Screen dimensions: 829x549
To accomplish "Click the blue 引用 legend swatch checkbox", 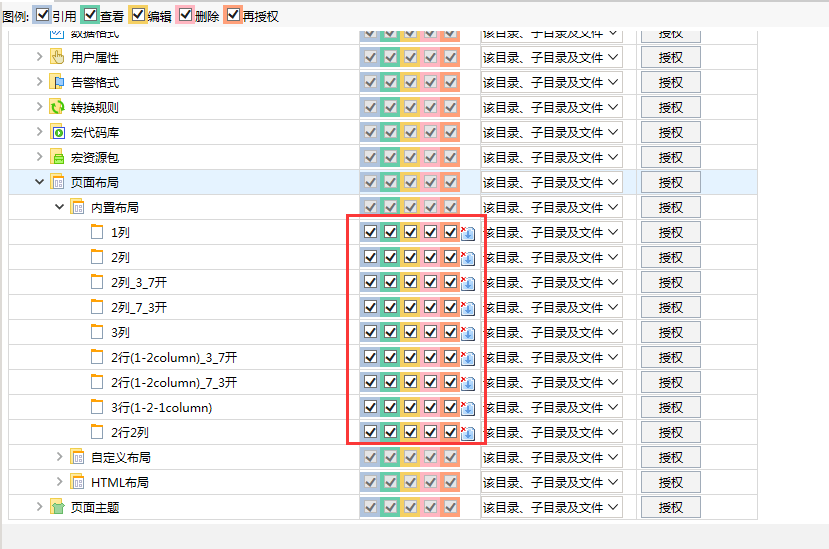I will 43,15.
